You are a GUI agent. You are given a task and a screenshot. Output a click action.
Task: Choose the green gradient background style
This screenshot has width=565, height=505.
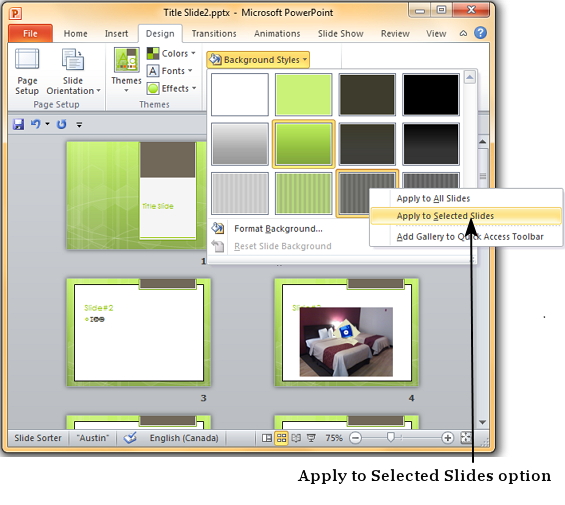[303, 144]
